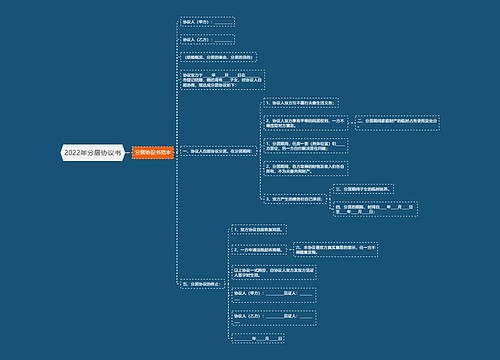The height and width of the screenshot is (360, 500).
Task: Select node 二、分居期间家庭财产
Action: [x=398, y=123]
